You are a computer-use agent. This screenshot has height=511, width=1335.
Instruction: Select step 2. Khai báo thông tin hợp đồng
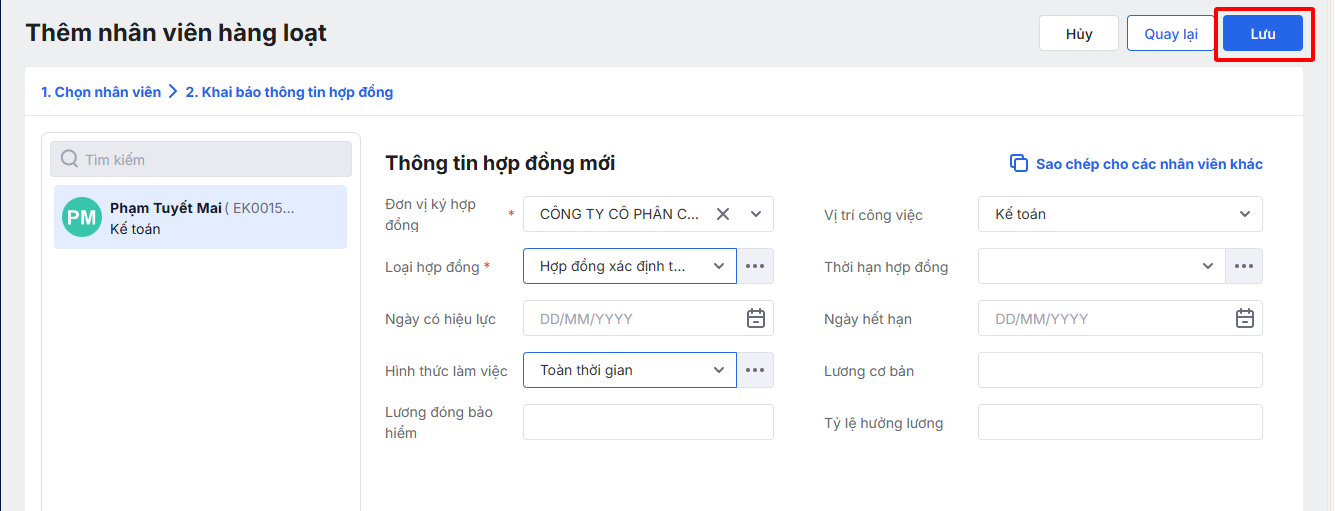point(289,92)
